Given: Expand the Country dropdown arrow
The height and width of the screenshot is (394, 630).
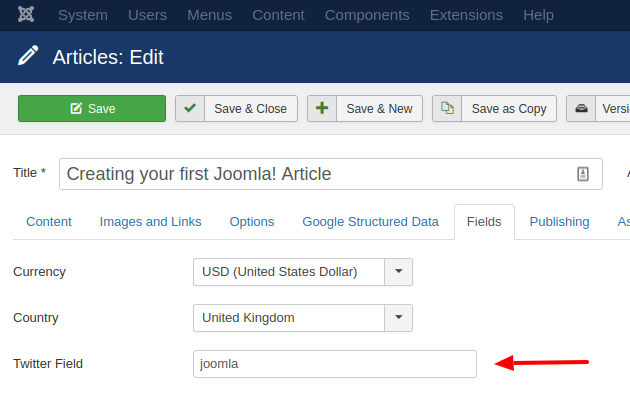Looking at the screenshot, I should click(399, 318).
